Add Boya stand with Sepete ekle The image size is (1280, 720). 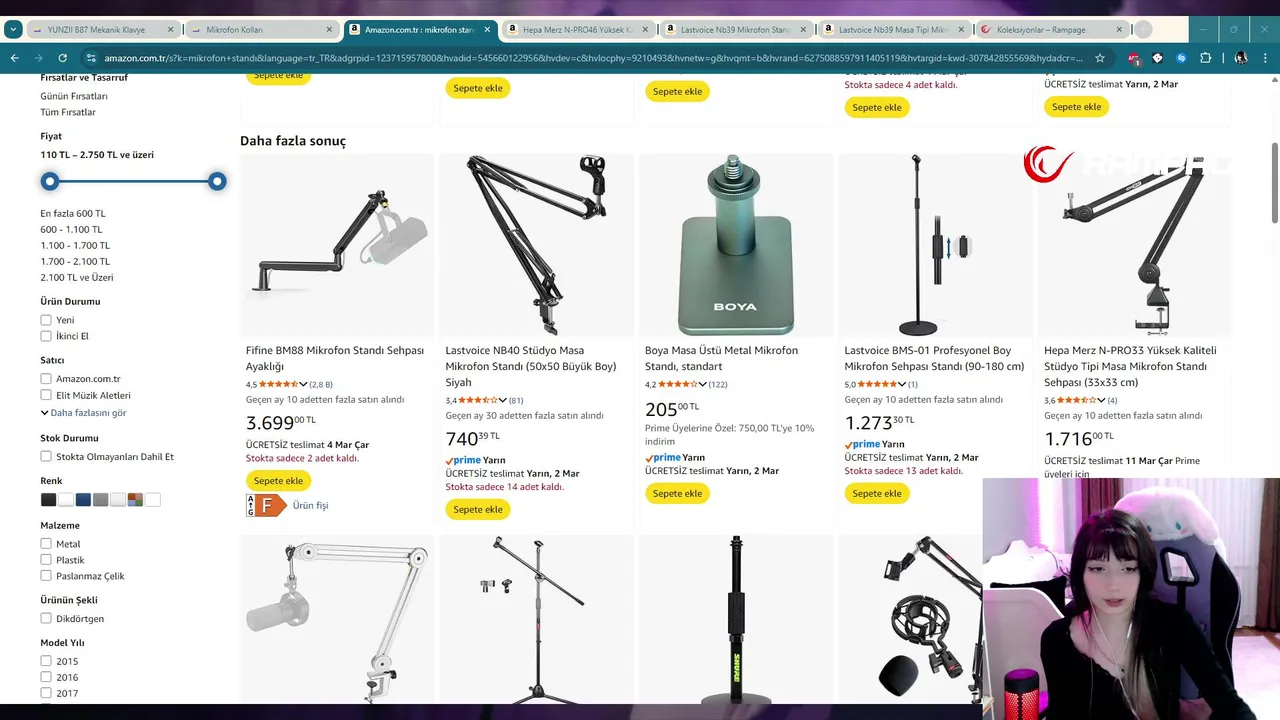coord(677,493)
